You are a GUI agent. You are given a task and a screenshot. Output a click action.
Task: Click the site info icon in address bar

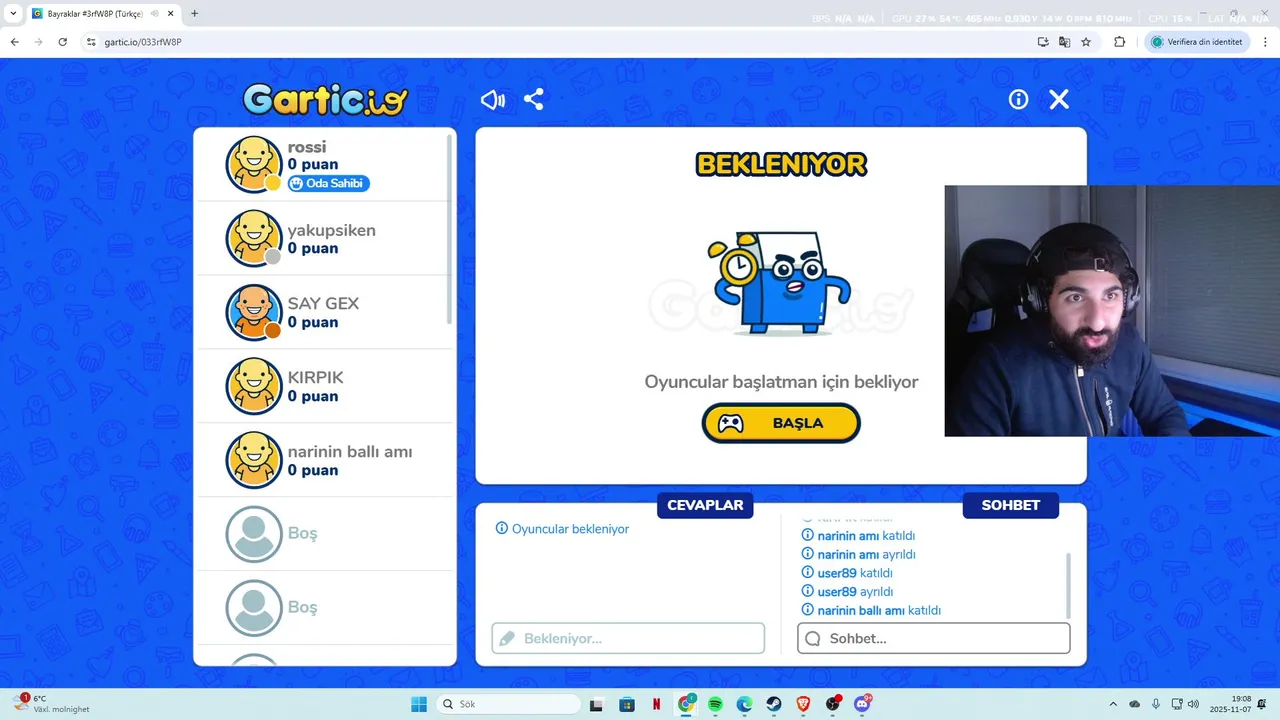(x=91, y=42)
